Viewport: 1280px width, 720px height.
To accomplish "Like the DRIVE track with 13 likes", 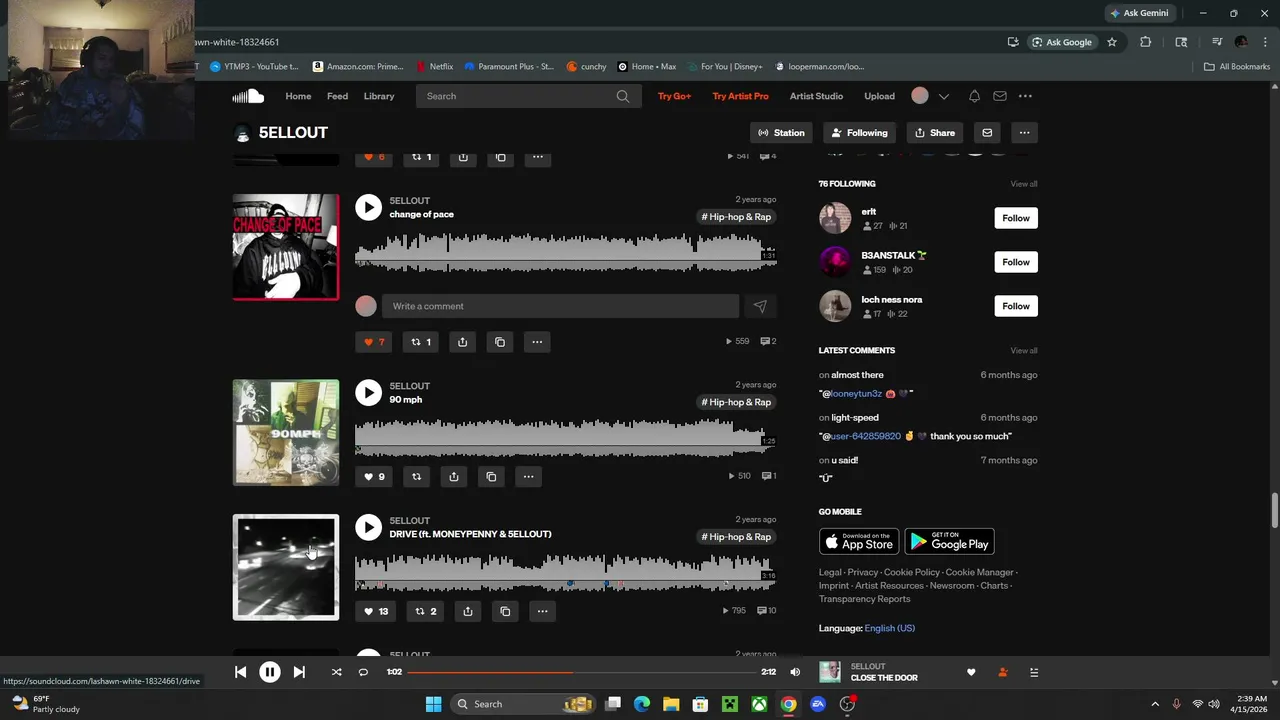I will [x=376, y=612].
